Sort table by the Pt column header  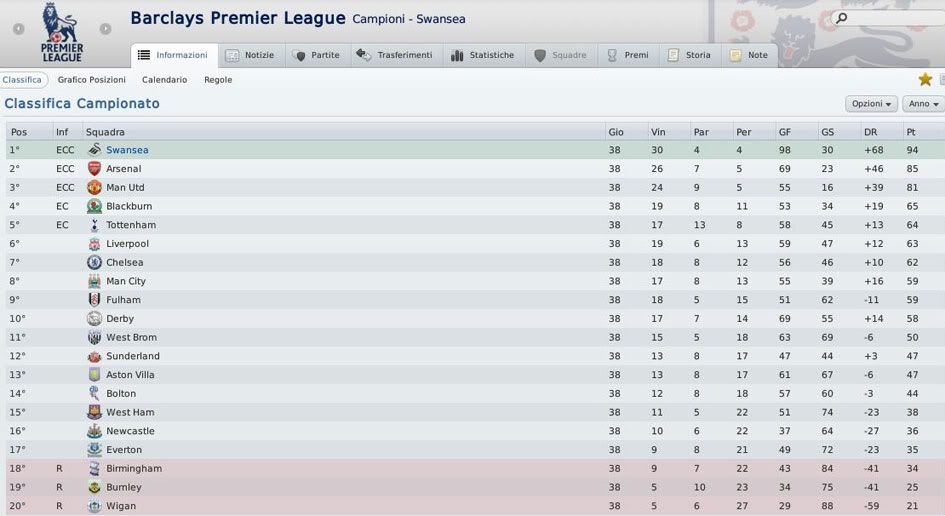(911, 132)
